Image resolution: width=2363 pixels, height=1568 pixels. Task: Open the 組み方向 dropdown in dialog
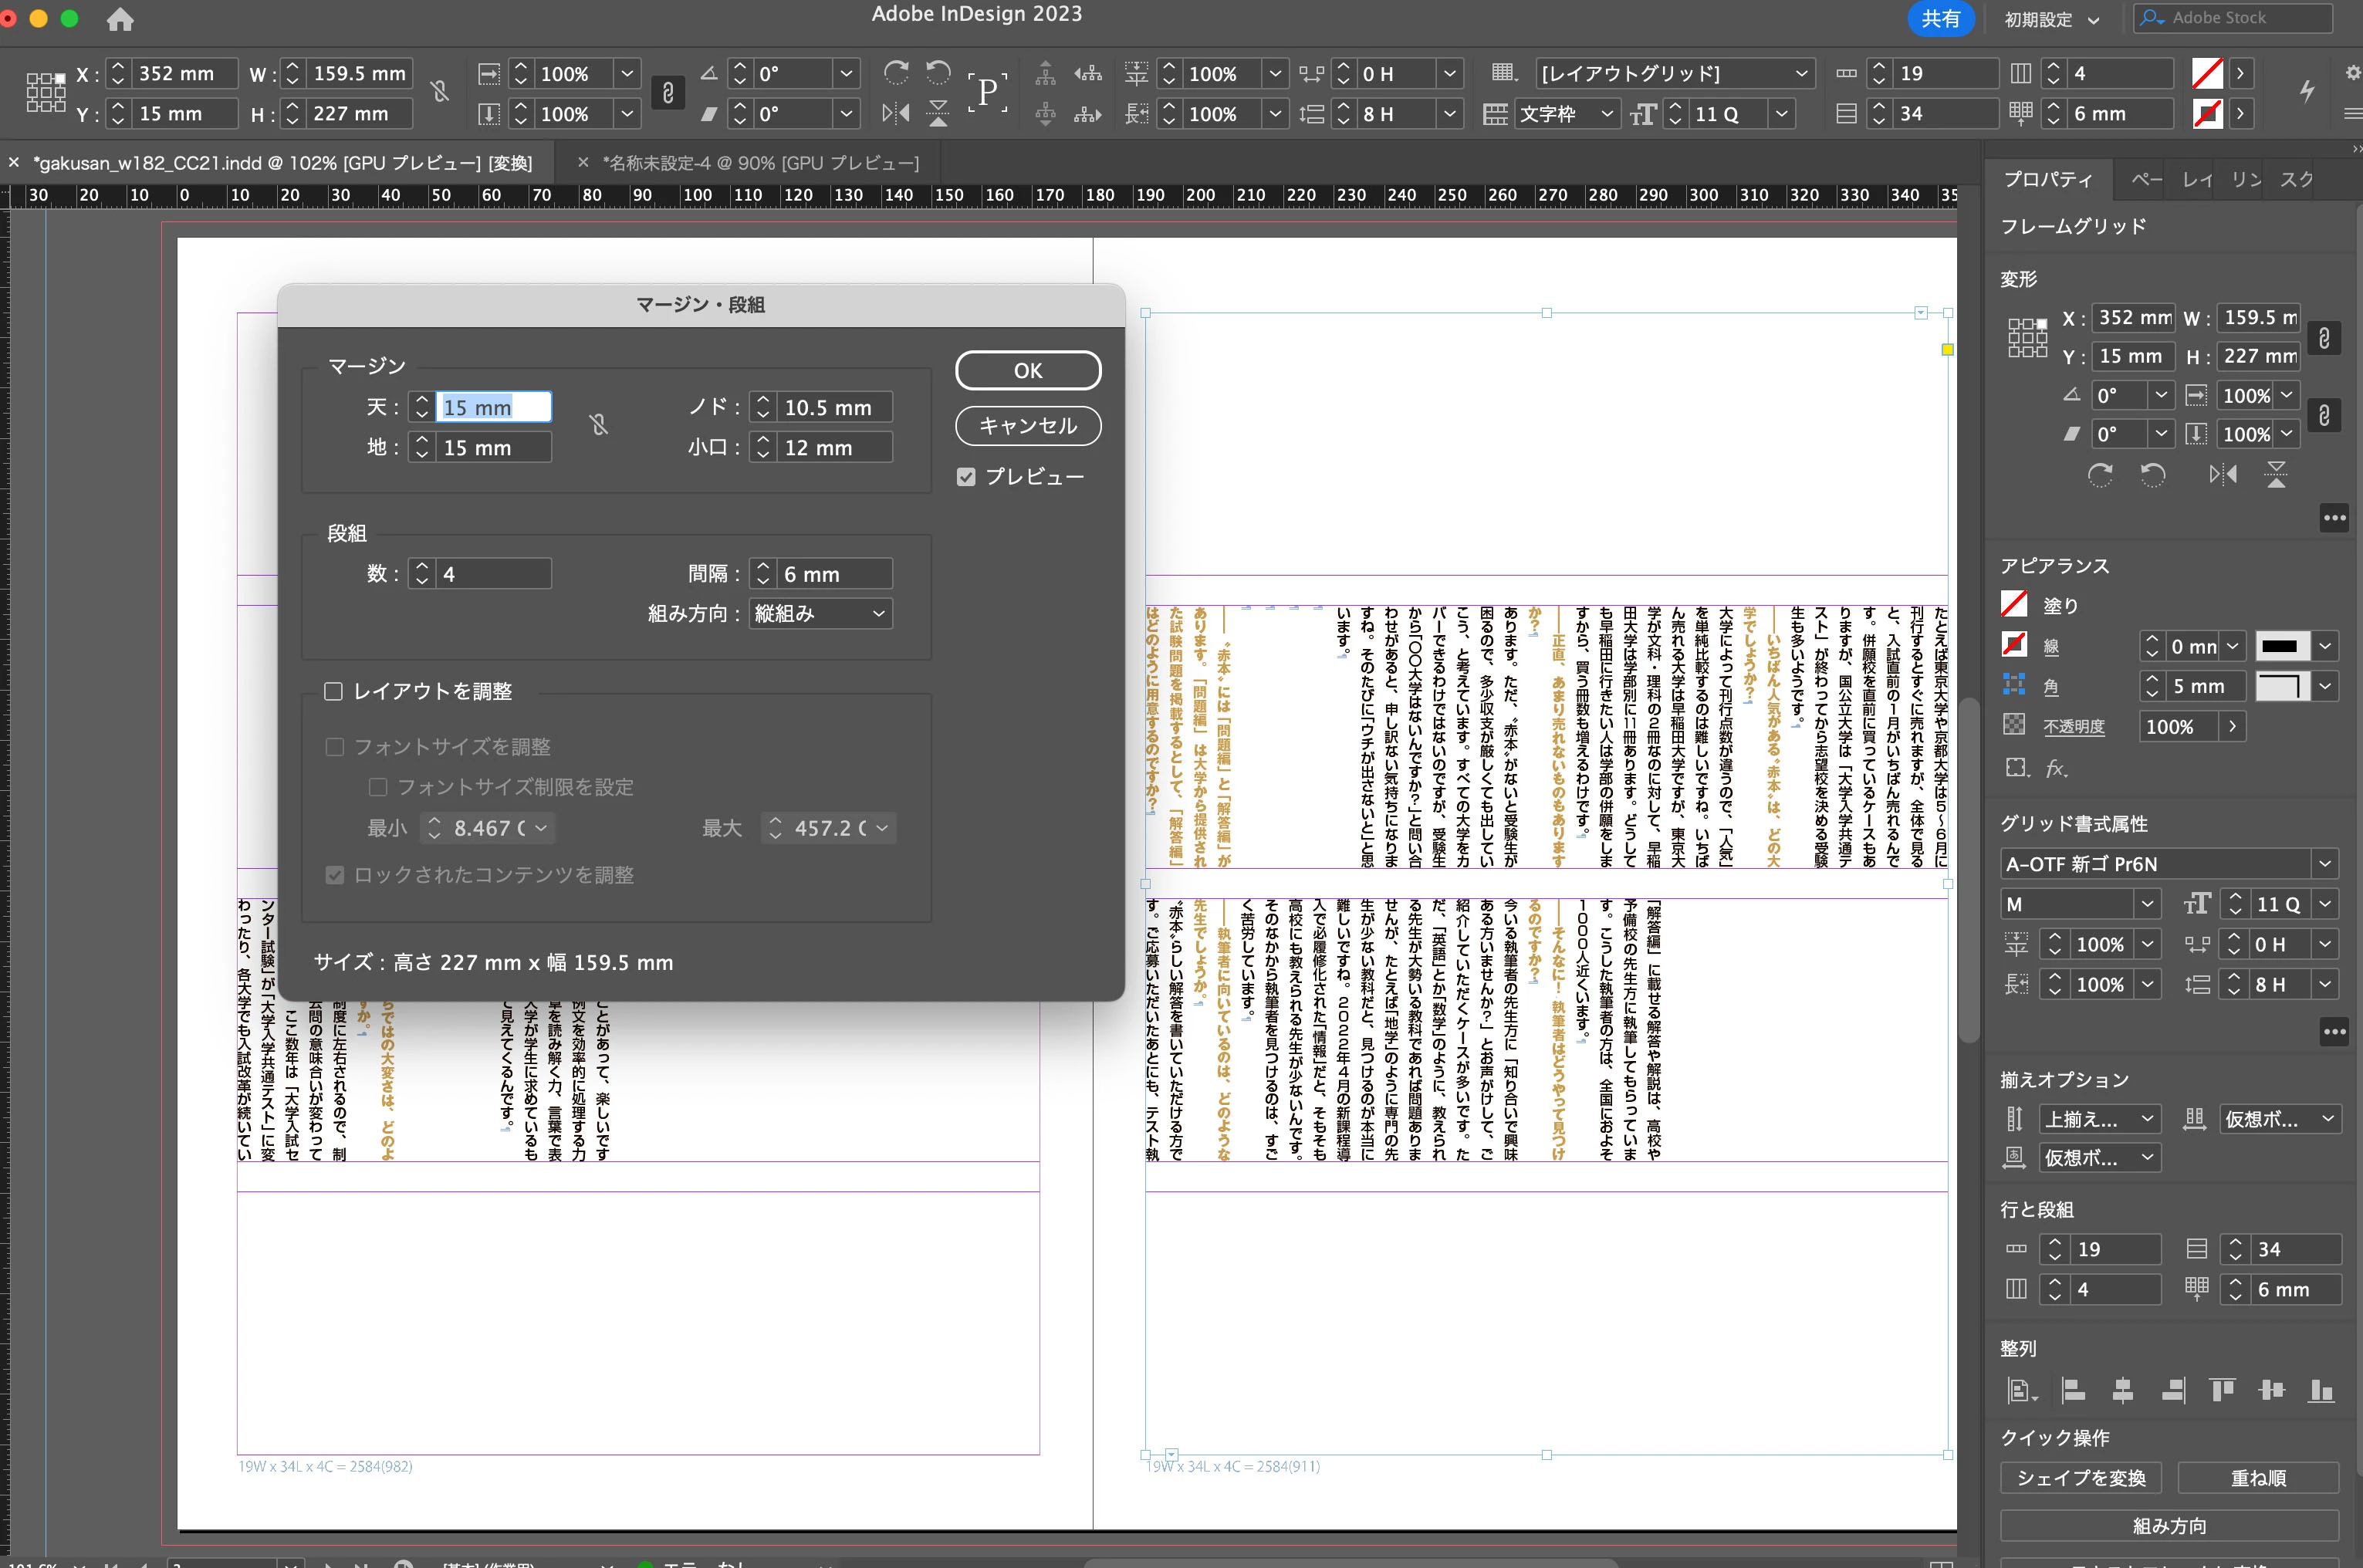tap(820, 614)
